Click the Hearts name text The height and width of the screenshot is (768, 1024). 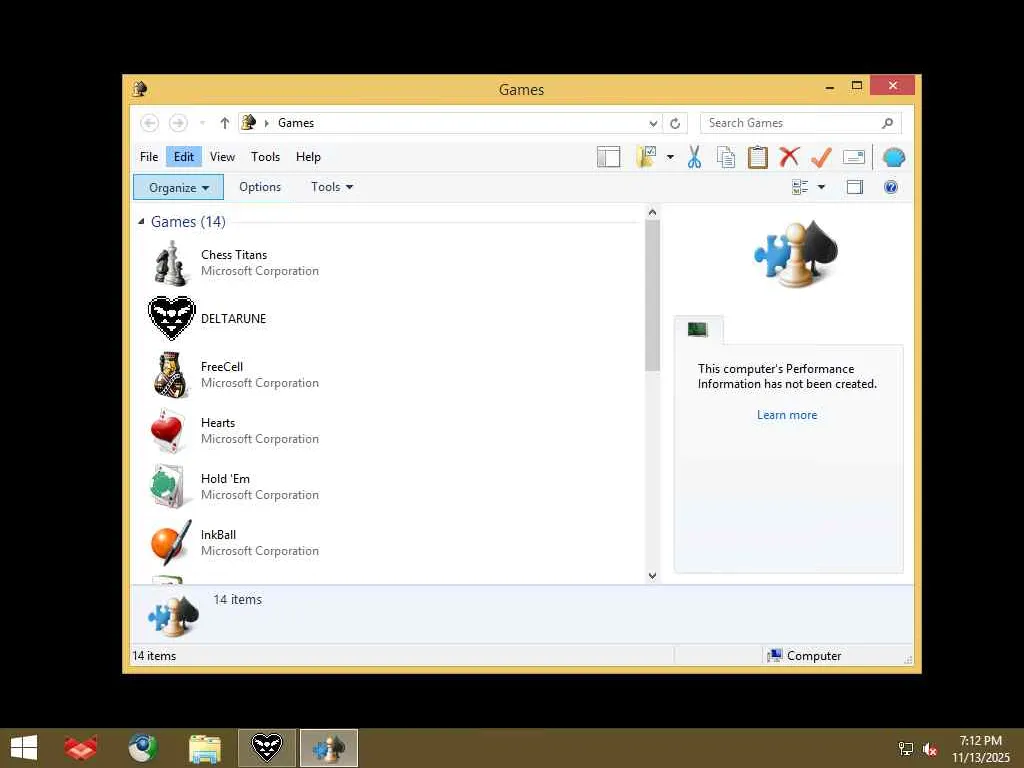217,423
